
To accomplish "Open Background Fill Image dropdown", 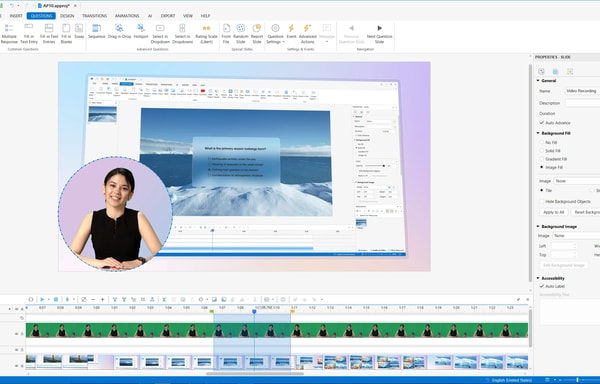I will 577,181.
